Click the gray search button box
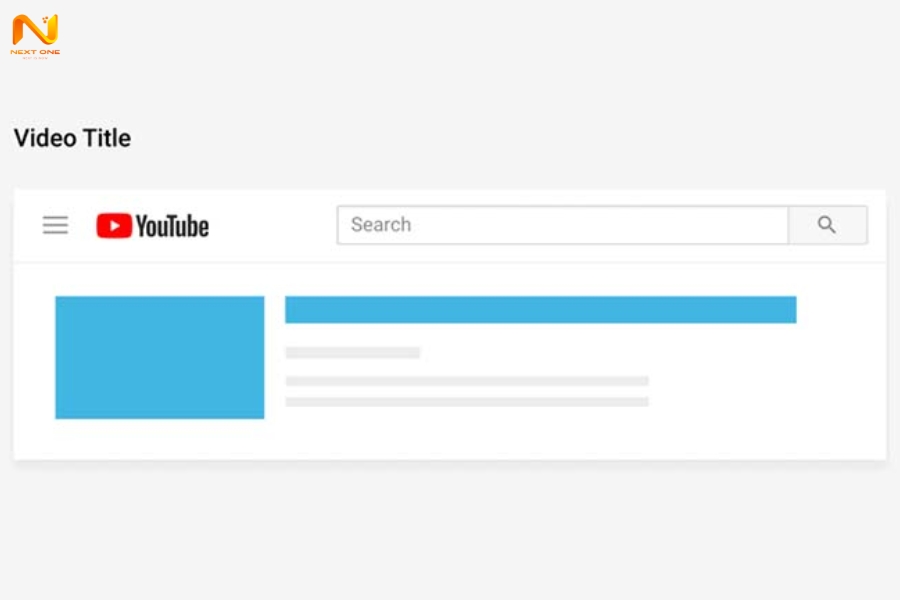900x600 pixels. pyautogui.click(x=828, y=225)
